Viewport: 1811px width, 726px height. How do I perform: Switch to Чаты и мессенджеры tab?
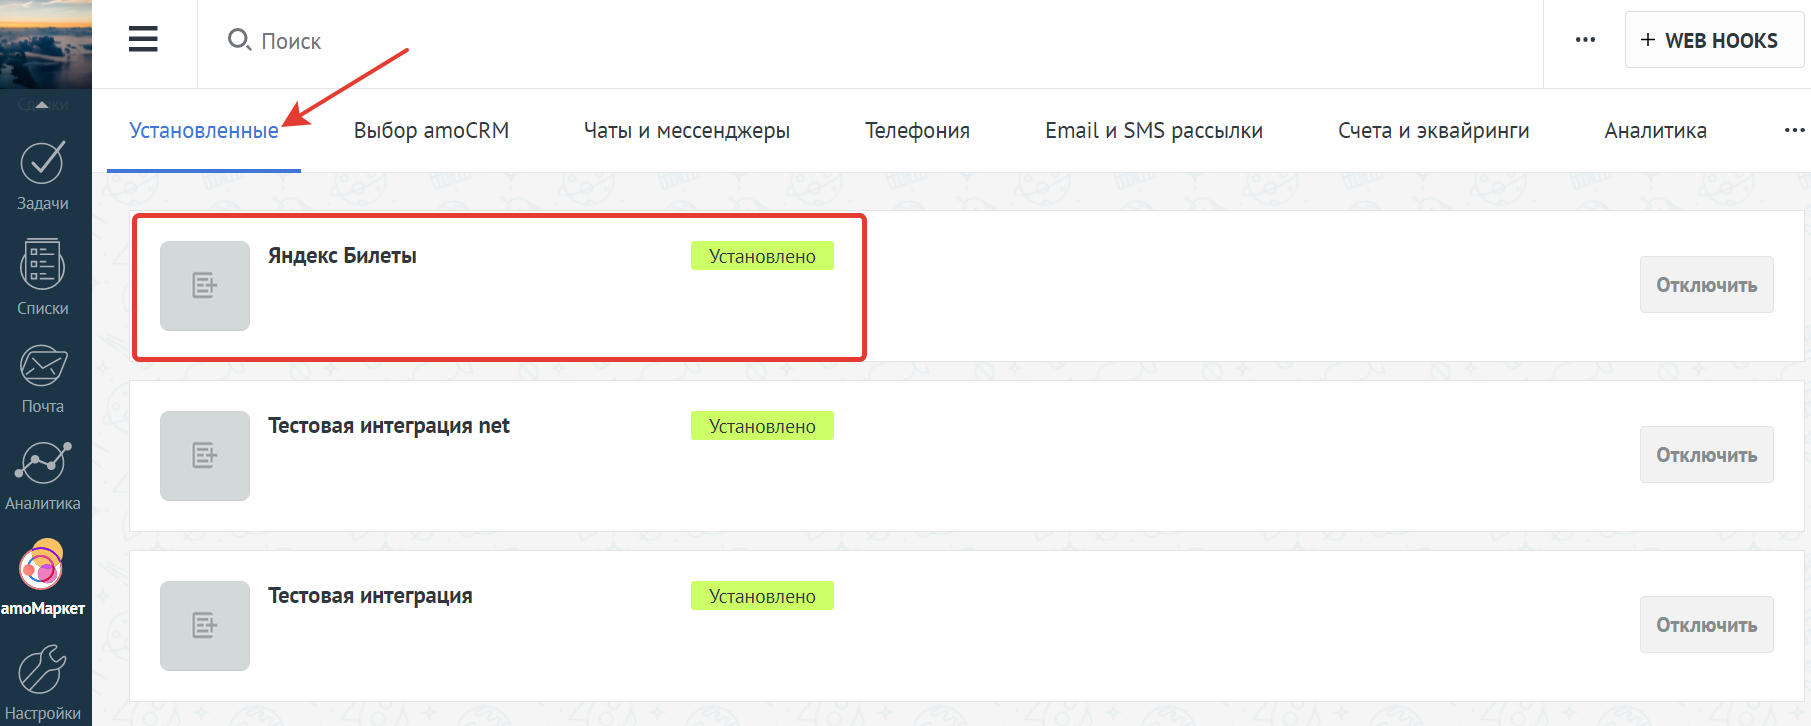686,131
